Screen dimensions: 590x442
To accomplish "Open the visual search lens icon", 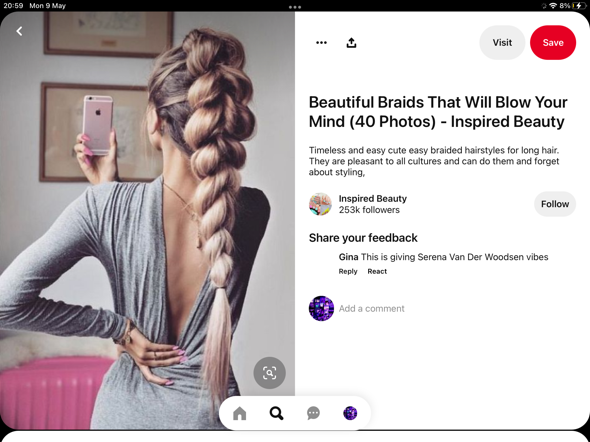I will click(269, 373).
